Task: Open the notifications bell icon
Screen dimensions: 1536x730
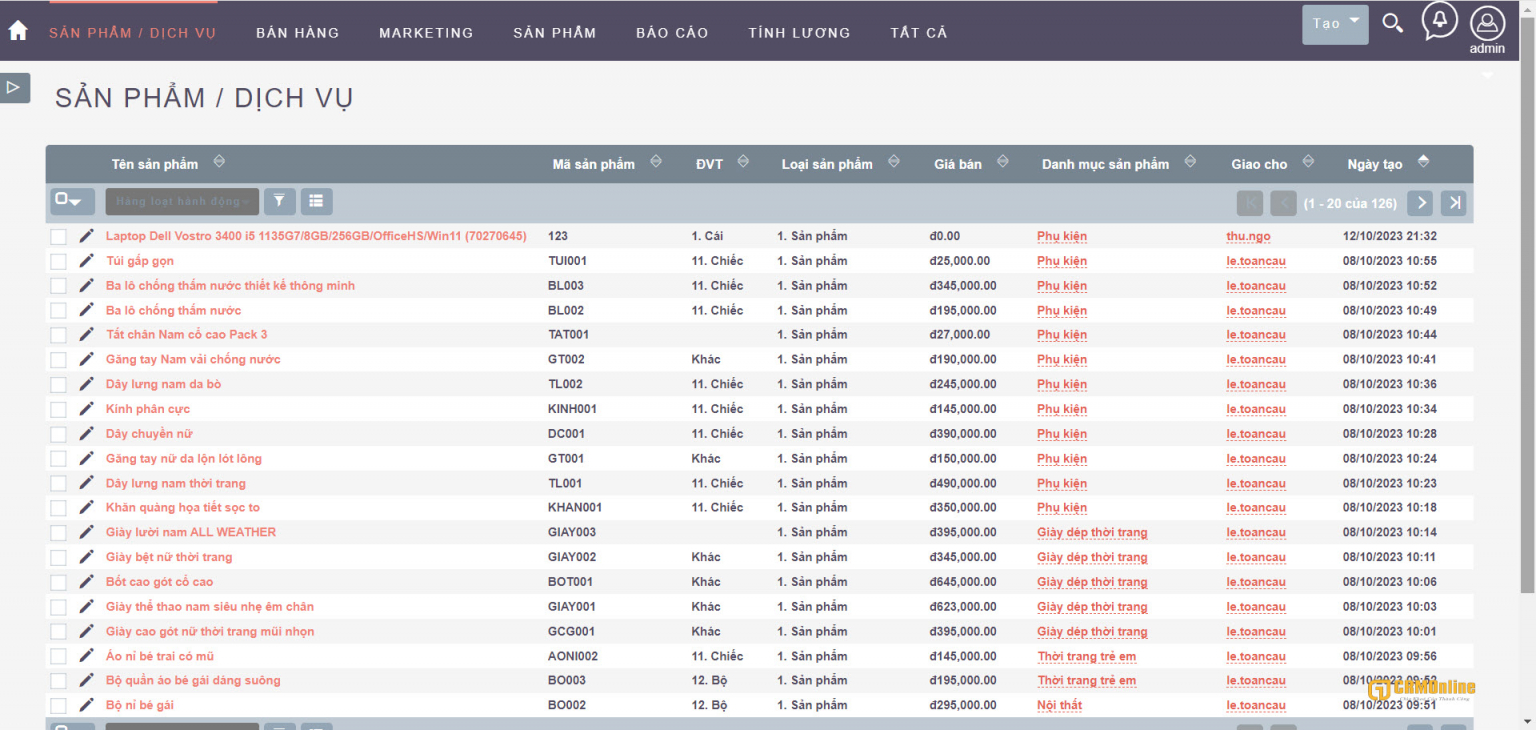Action: pyautogui.click(x=1439, y=21)
